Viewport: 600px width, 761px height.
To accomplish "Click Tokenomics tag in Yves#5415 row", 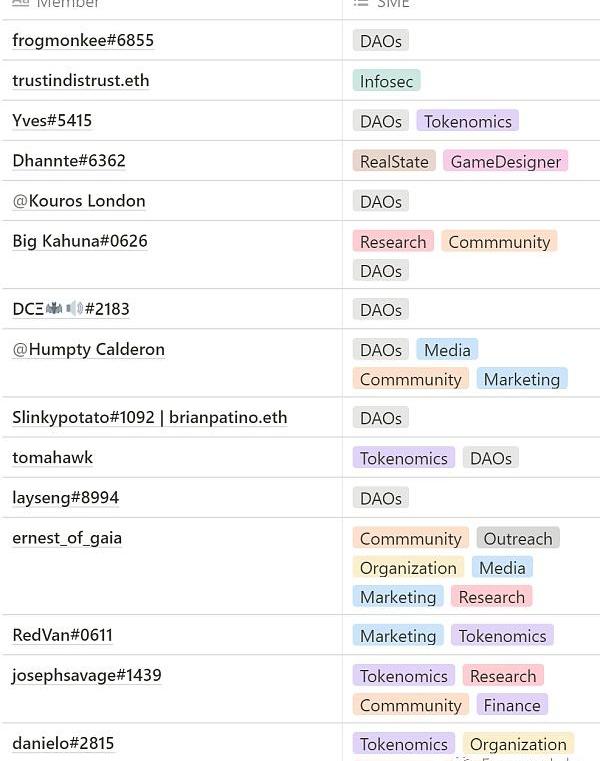I will click(x=467, y=121).
